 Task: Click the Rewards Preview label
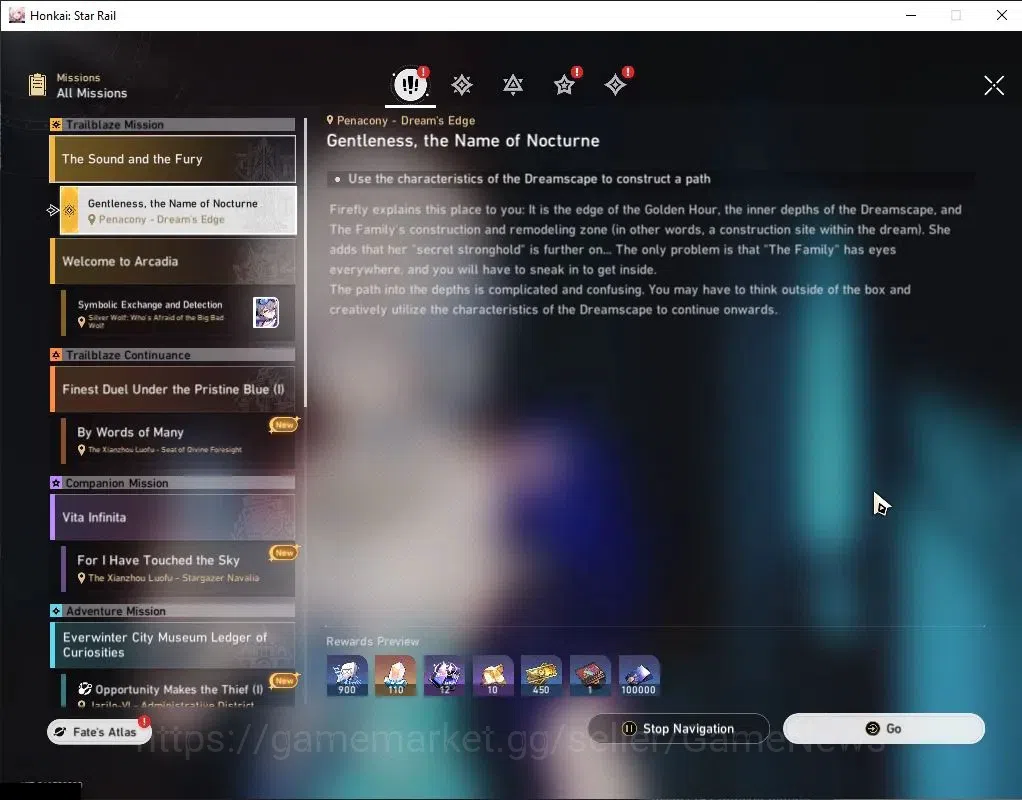[x=372, y=642]
